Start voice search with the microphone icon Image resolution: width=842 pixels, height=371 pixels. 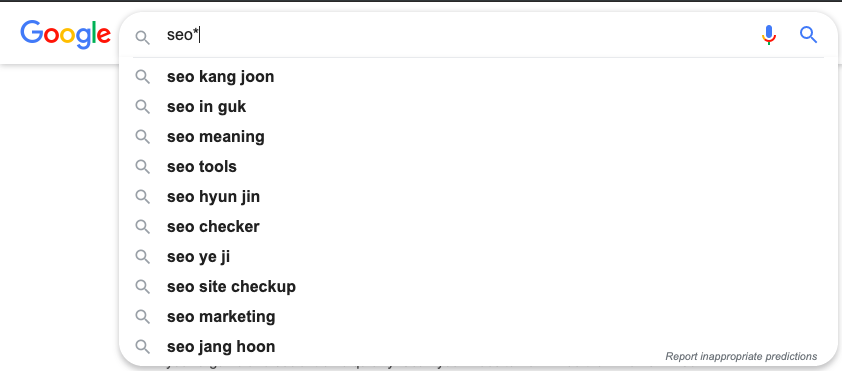[x=769, y=35]
